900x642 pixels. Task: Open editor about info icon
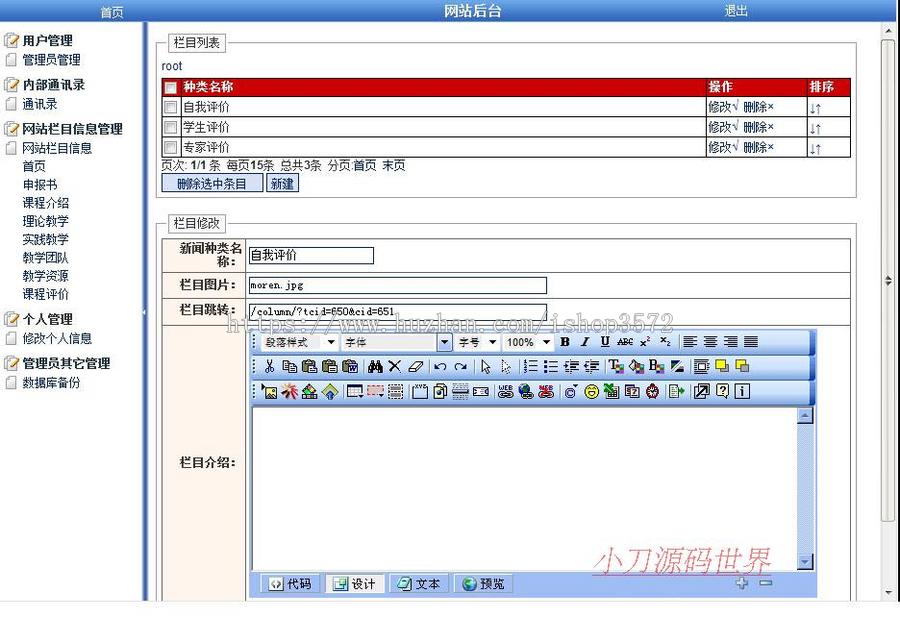pos(742,392)
